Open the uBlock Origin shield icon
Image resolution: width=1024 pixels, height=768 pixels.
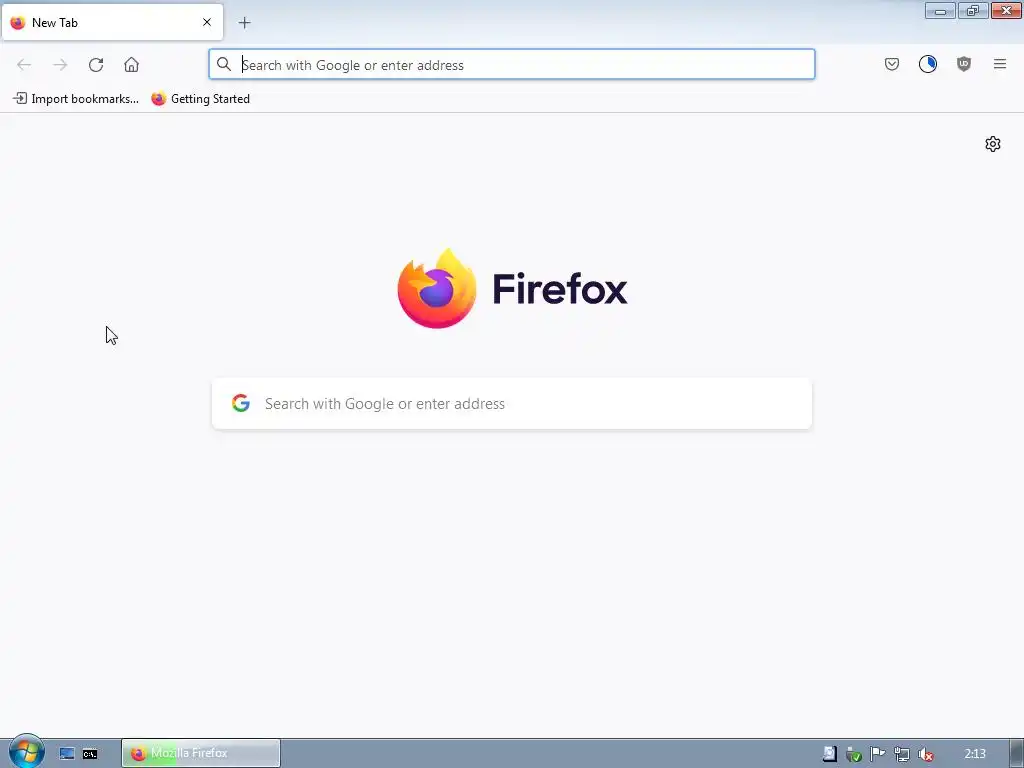pos(964,64)
